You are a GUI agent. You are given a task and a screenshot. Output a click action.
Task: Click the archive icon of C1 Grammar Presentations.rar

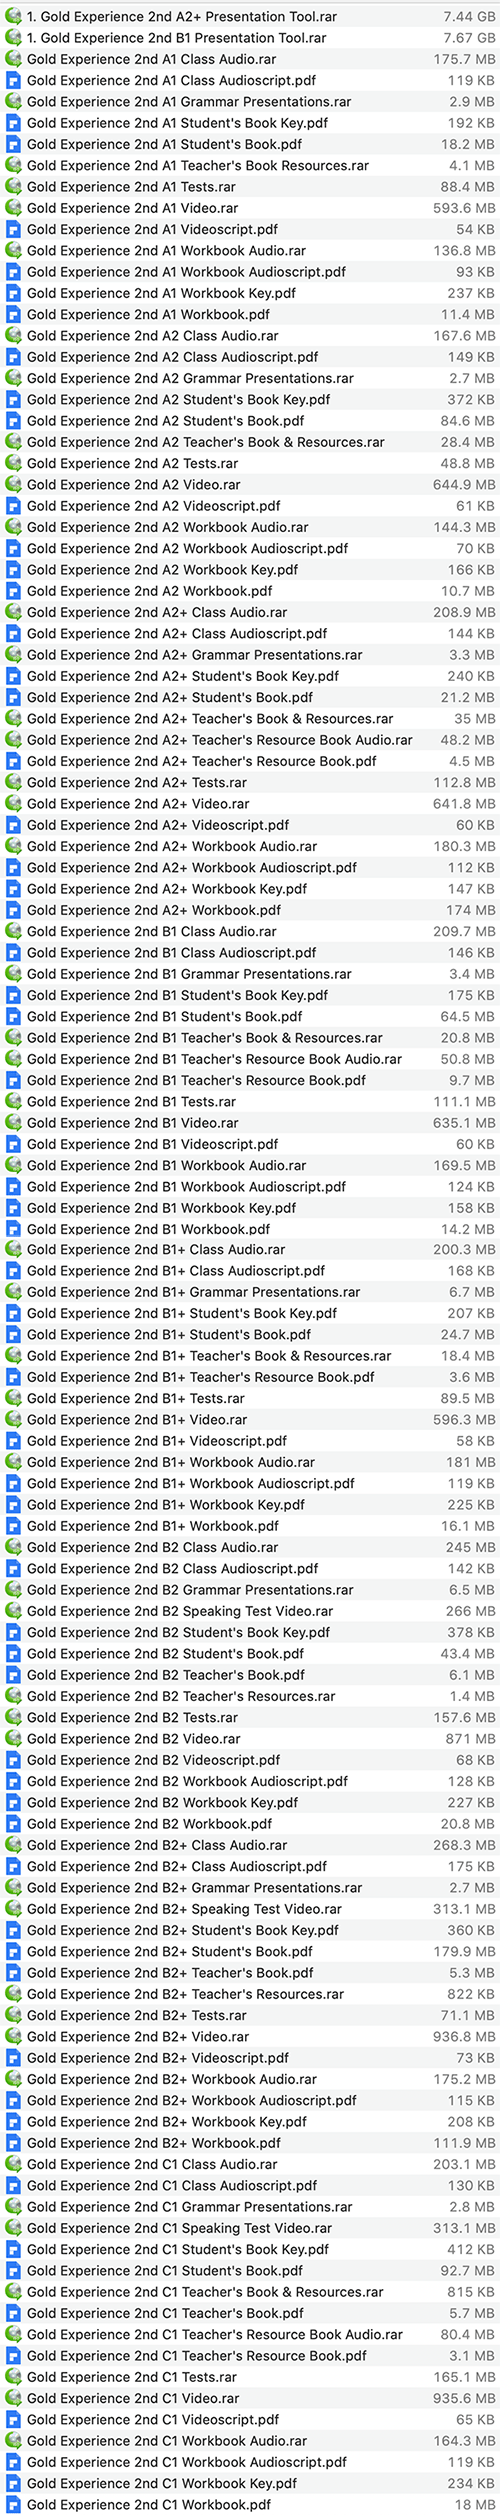pos(13,2207)
